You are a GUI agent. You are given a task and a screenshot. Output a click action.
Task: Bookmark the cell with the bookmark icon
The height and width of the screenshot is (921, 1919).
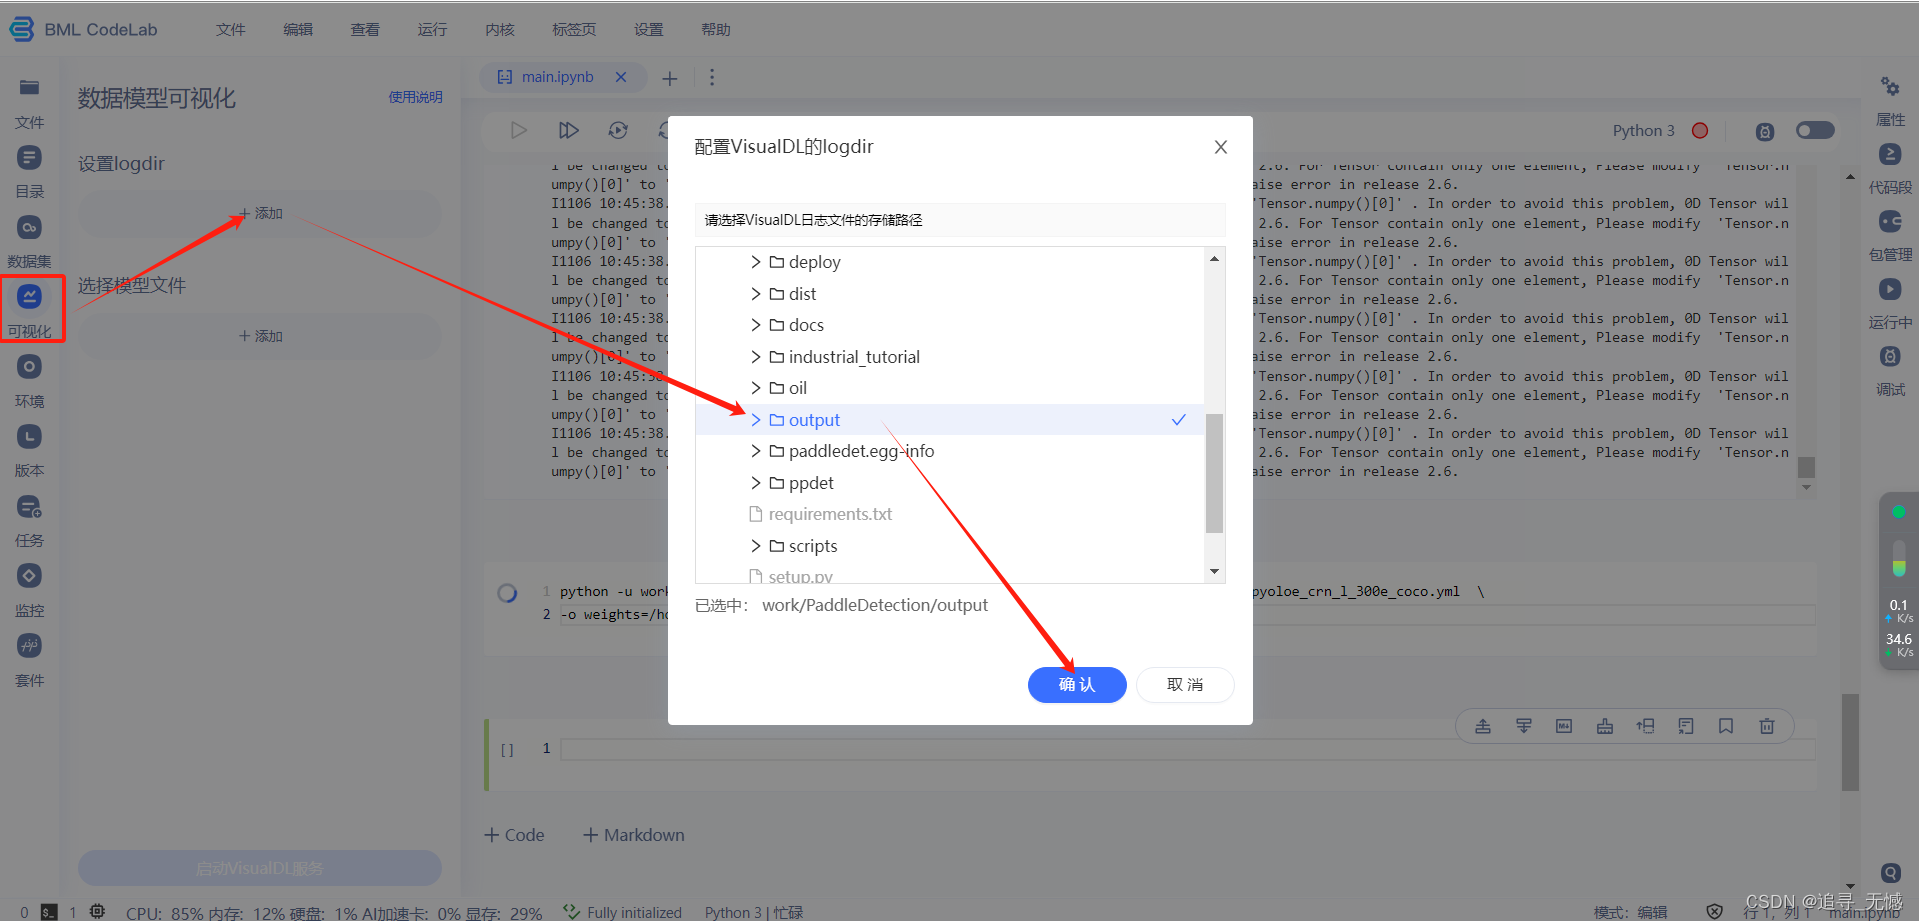[x=1726, y=726]
